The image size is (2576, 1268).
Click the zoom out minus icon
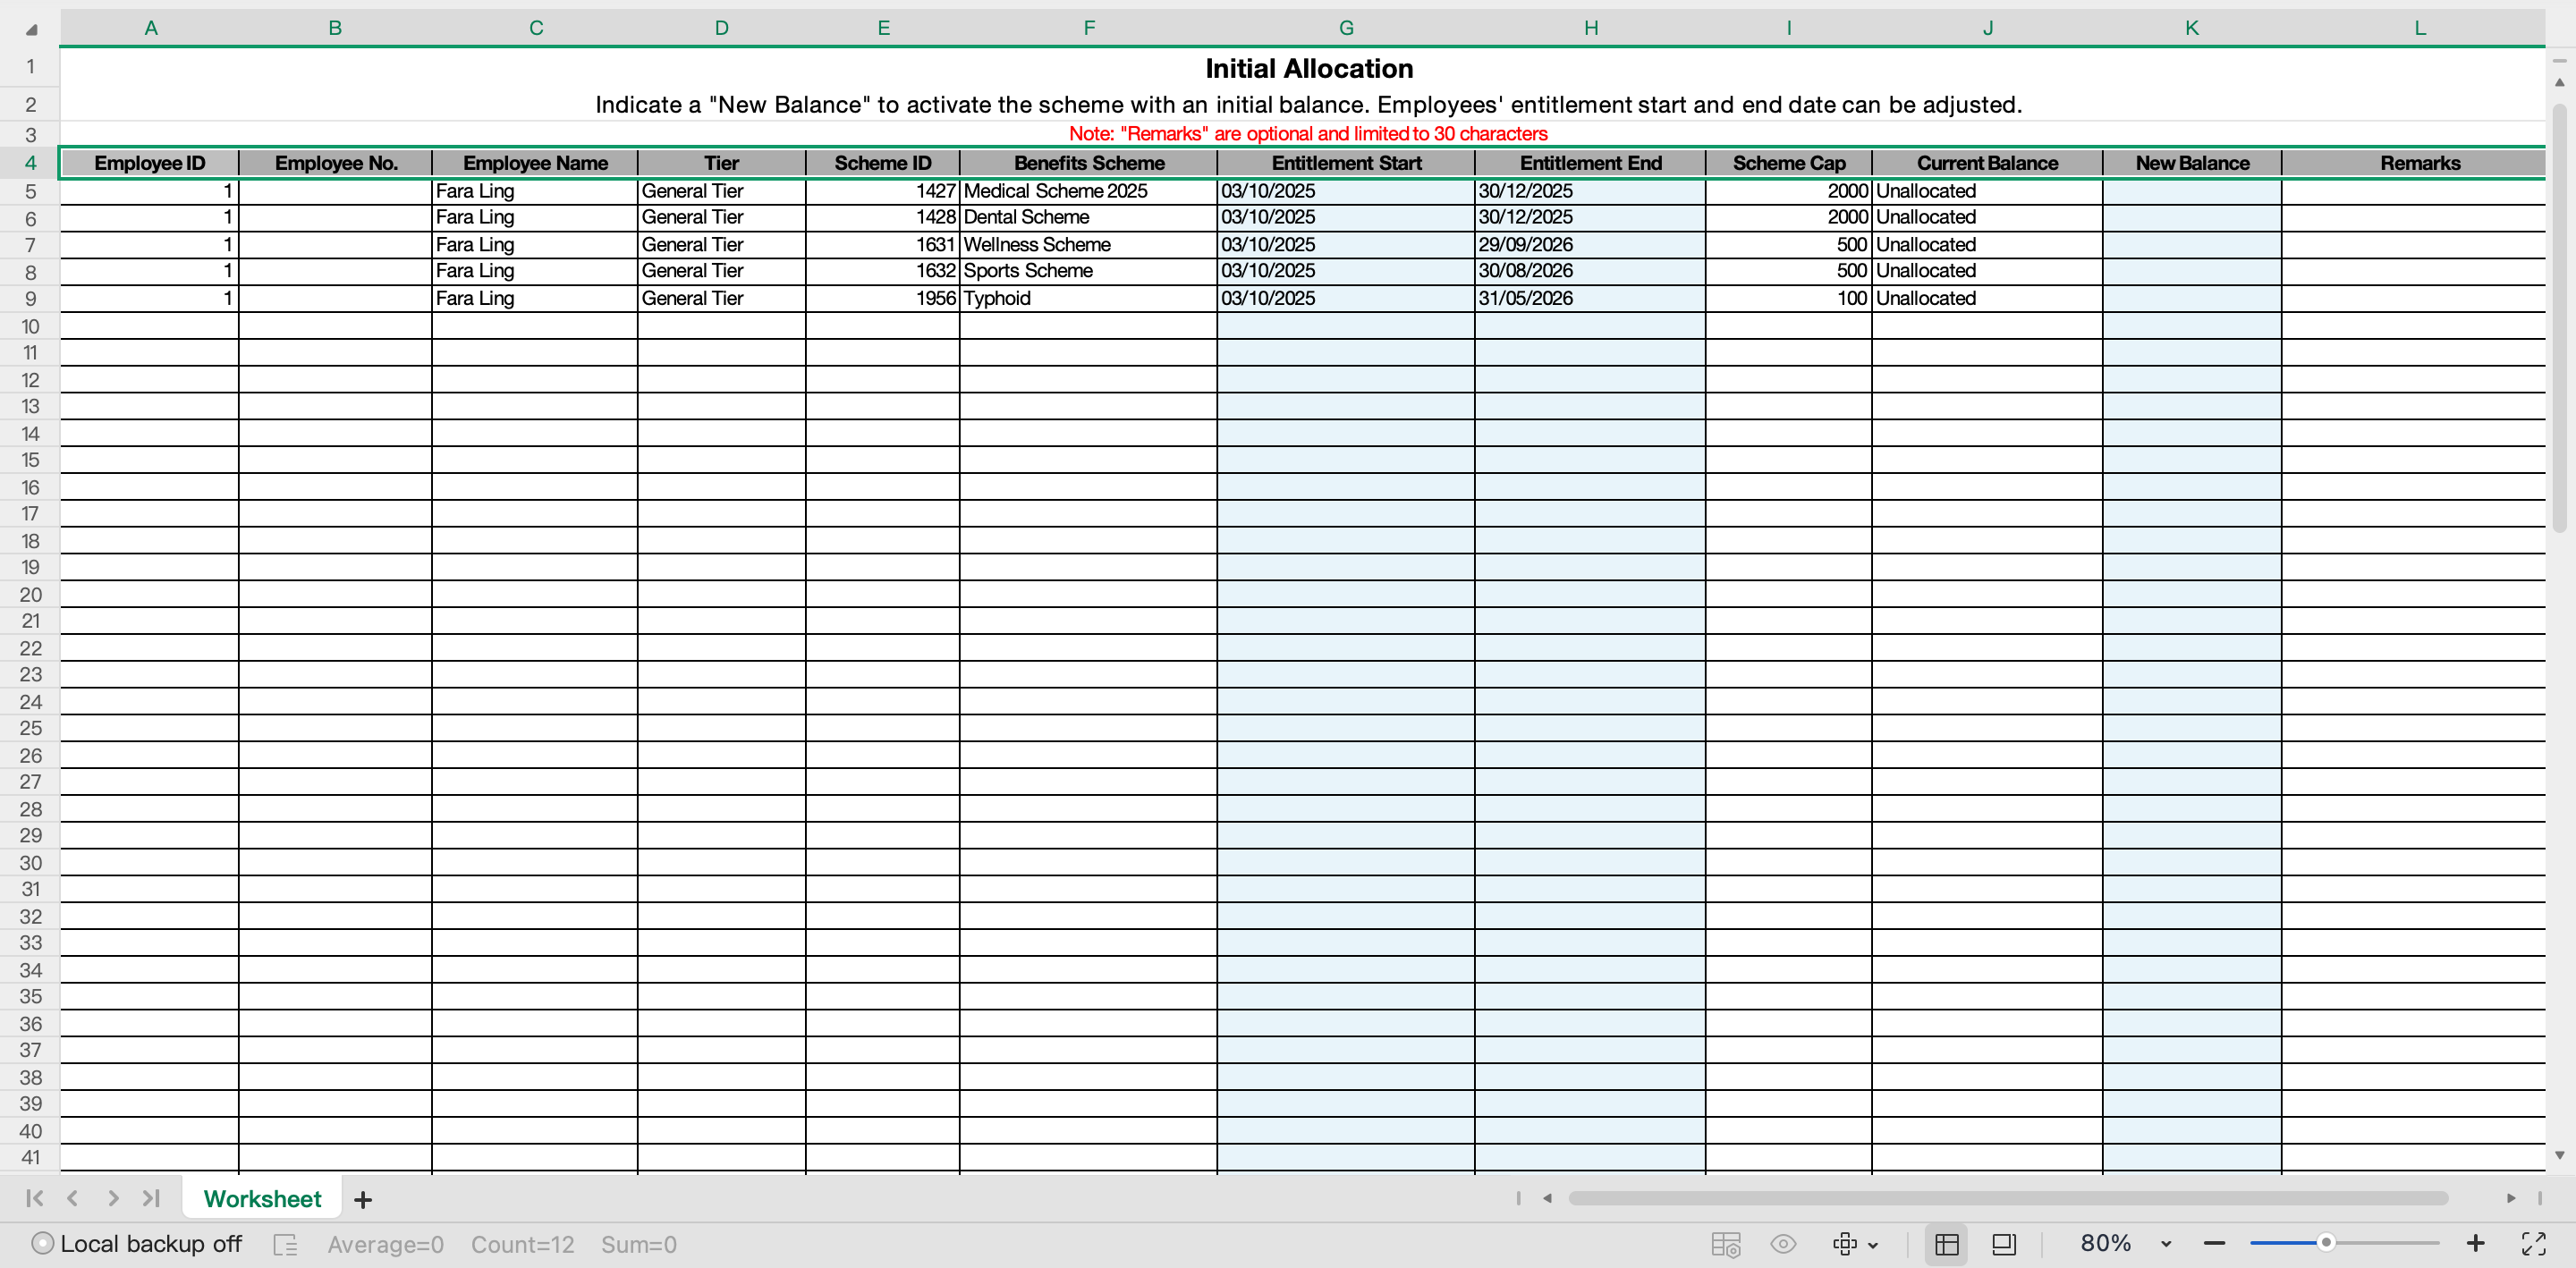[x=2214, y=1243]
